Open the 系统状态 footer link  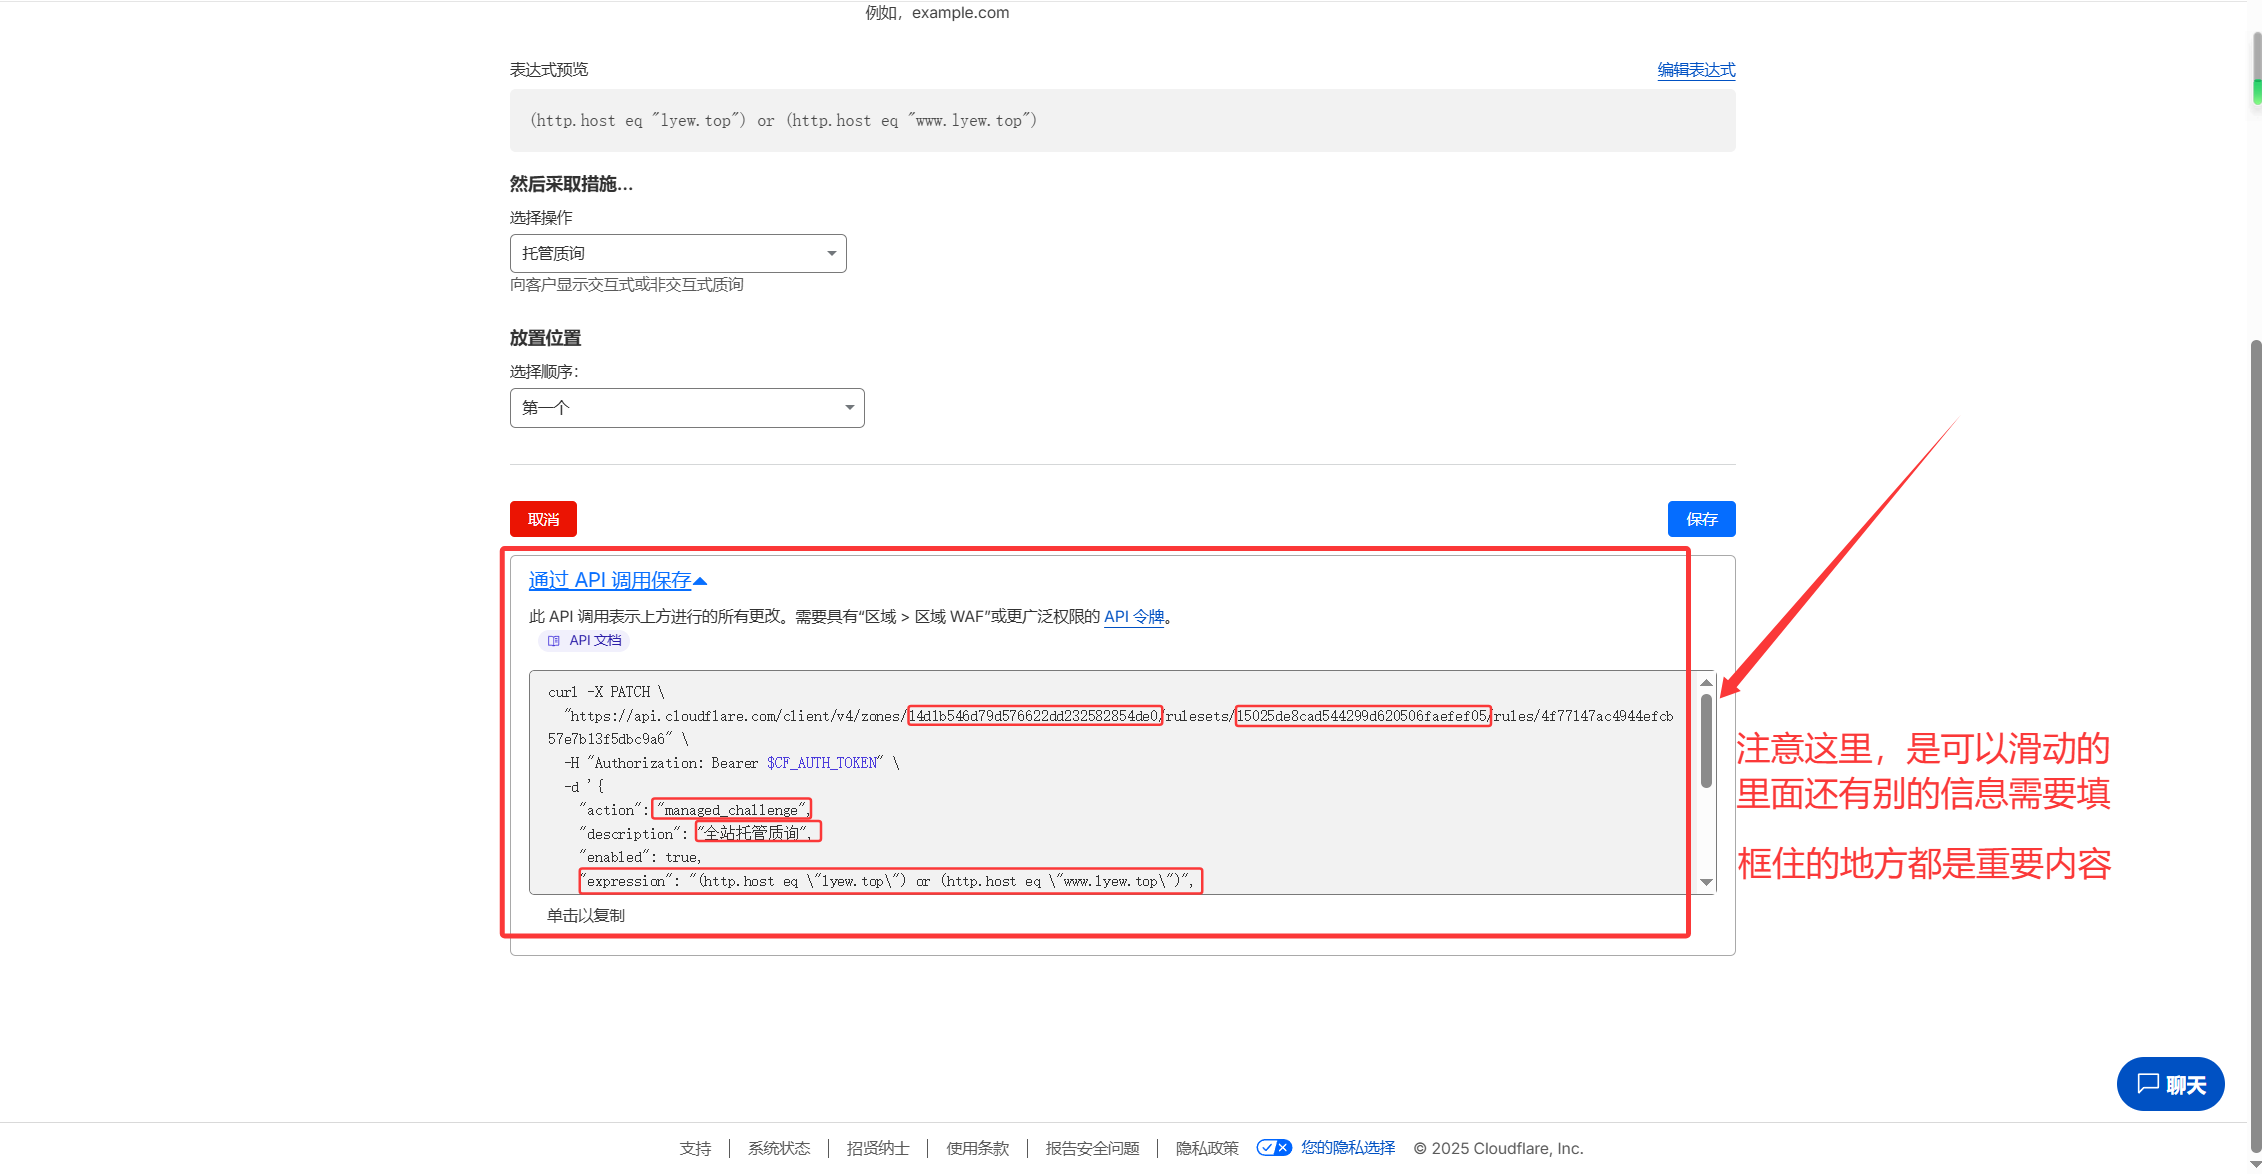pos(779,1148)
